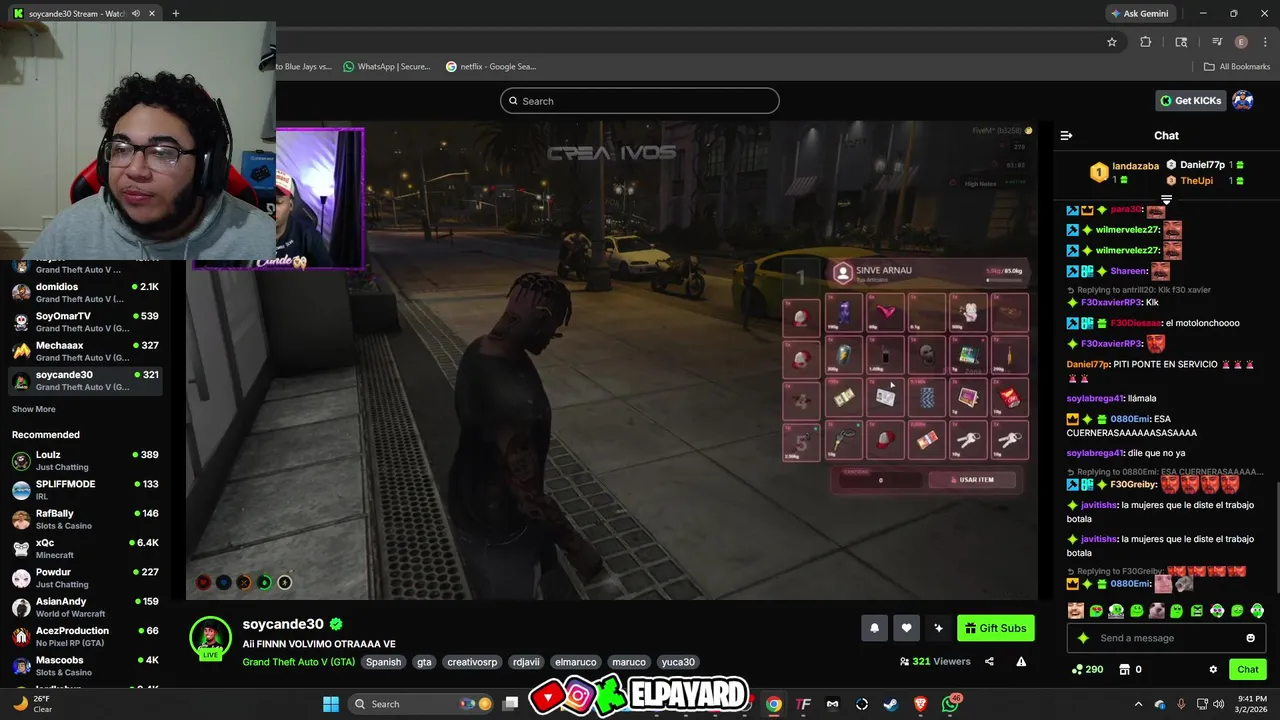The width and height of the screenshot is (1280, 720).
Task: Click the verified badge next to soycande30
Action: pyautogui.click(x=337, y=624)
